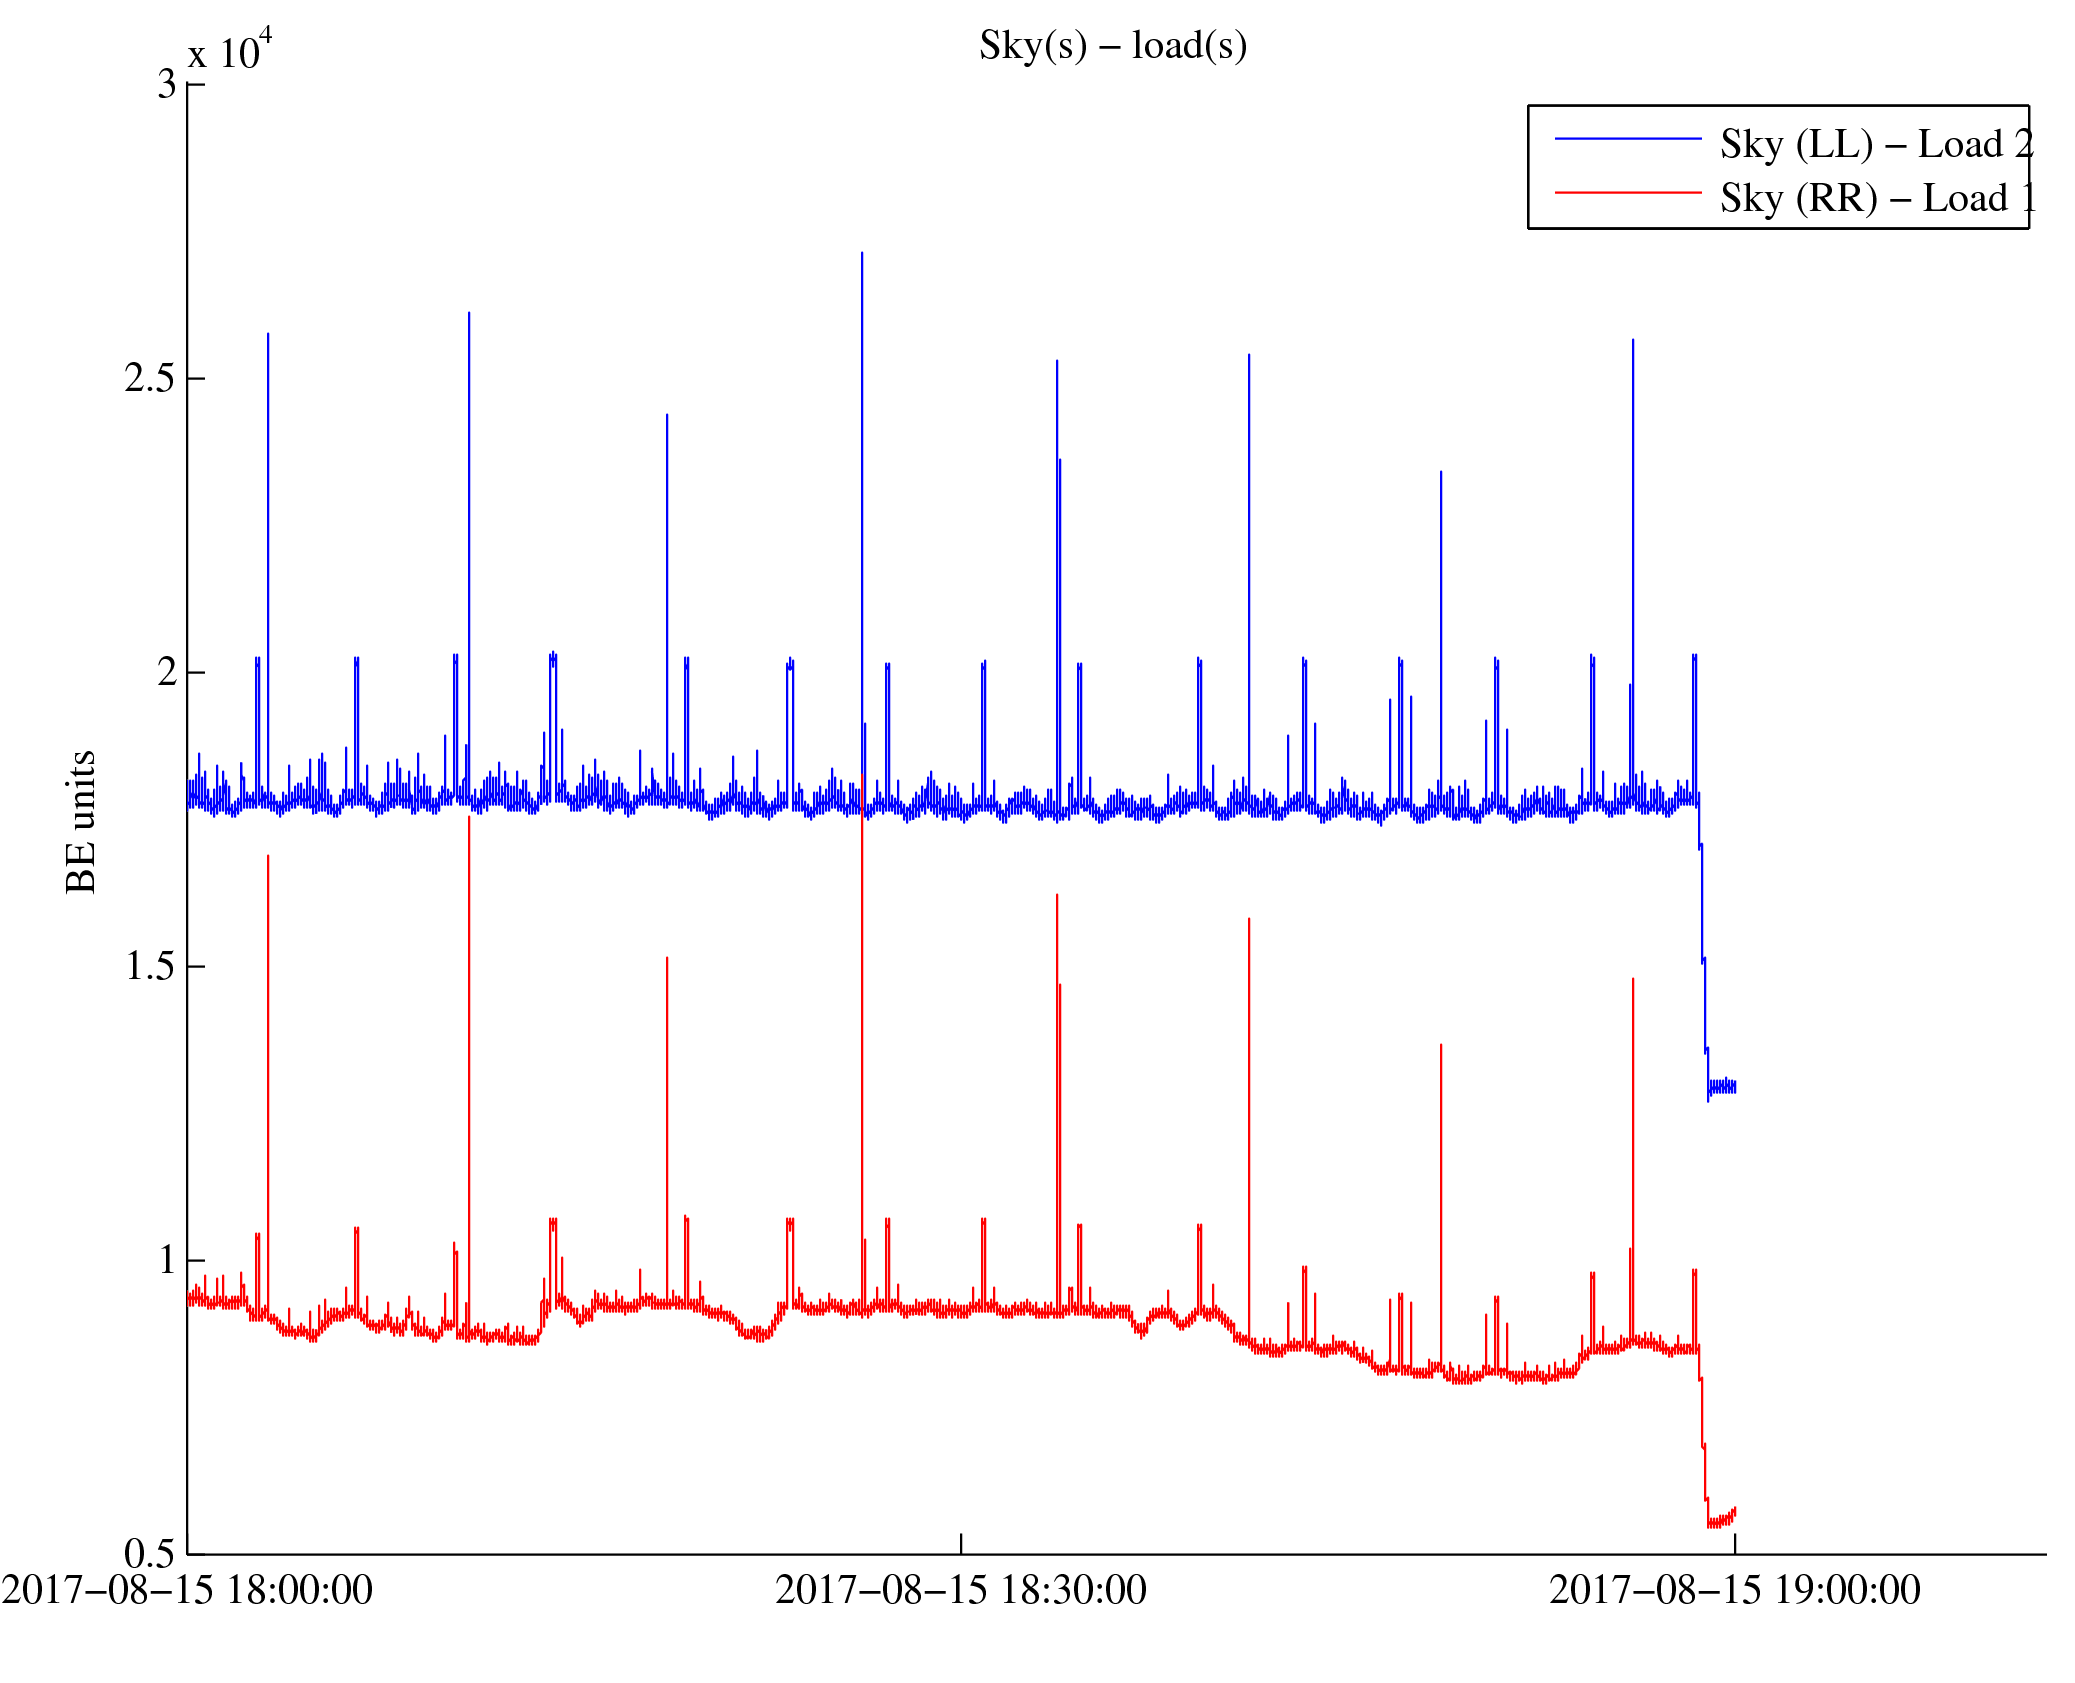This screenshot has width=2075, height=1683.
Task: Click y-axis tick label '1.5'
Action: (150, 966)
